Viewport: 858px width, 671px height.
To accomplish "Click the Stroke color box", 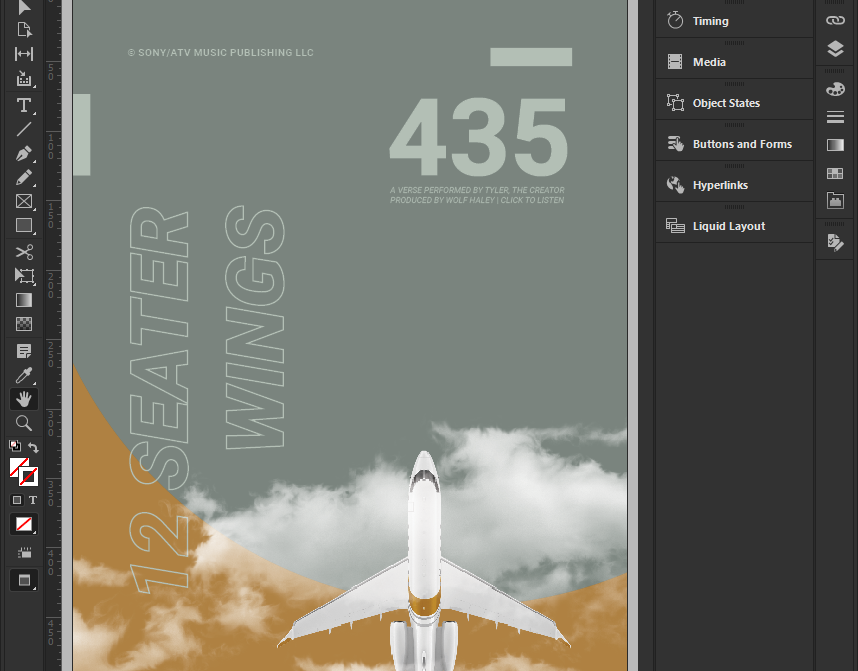I will pos(28,477).
